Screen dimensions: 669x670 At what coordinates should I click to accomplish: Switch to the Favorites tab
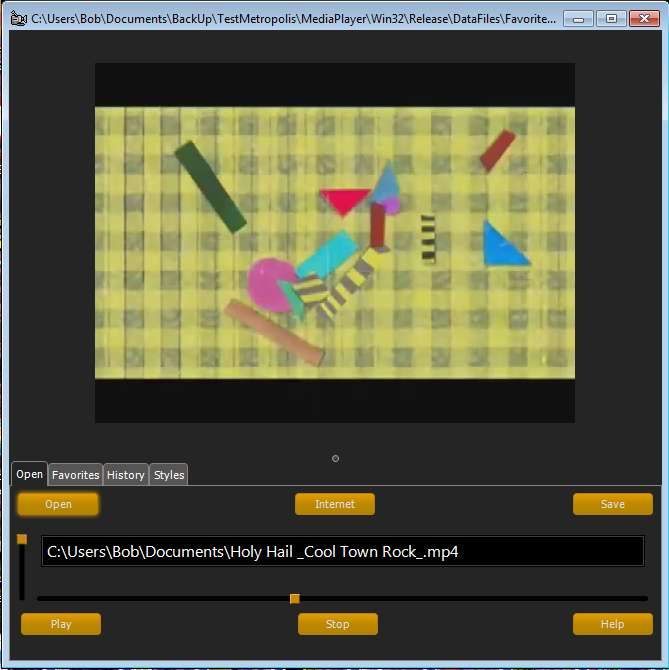click(76, 475)
